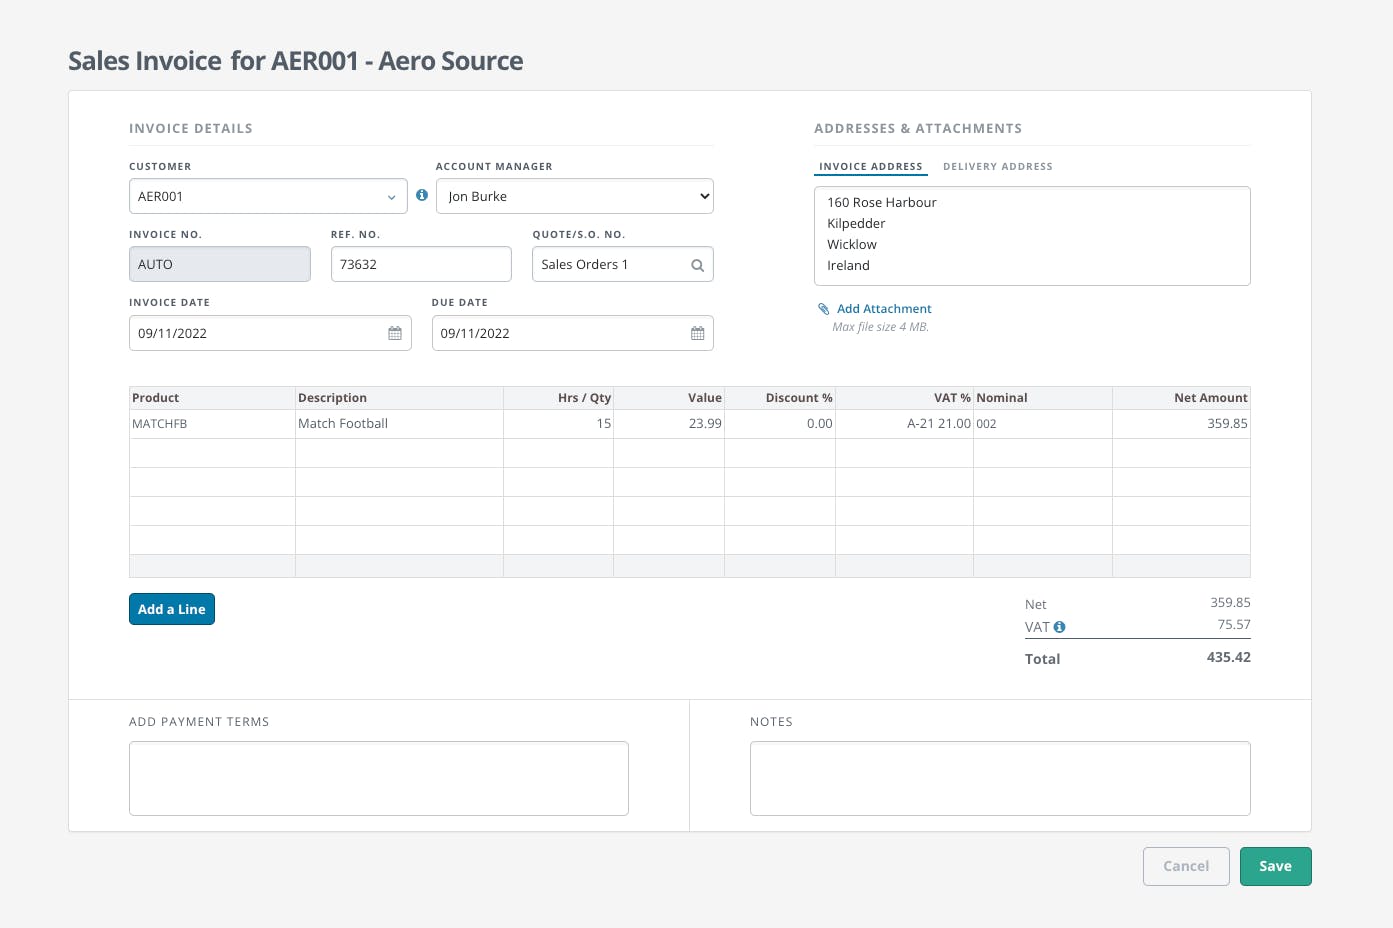Select the nominal cell showing 002
Viewport: 1393px width, 928px height.
pos(1043,424)
